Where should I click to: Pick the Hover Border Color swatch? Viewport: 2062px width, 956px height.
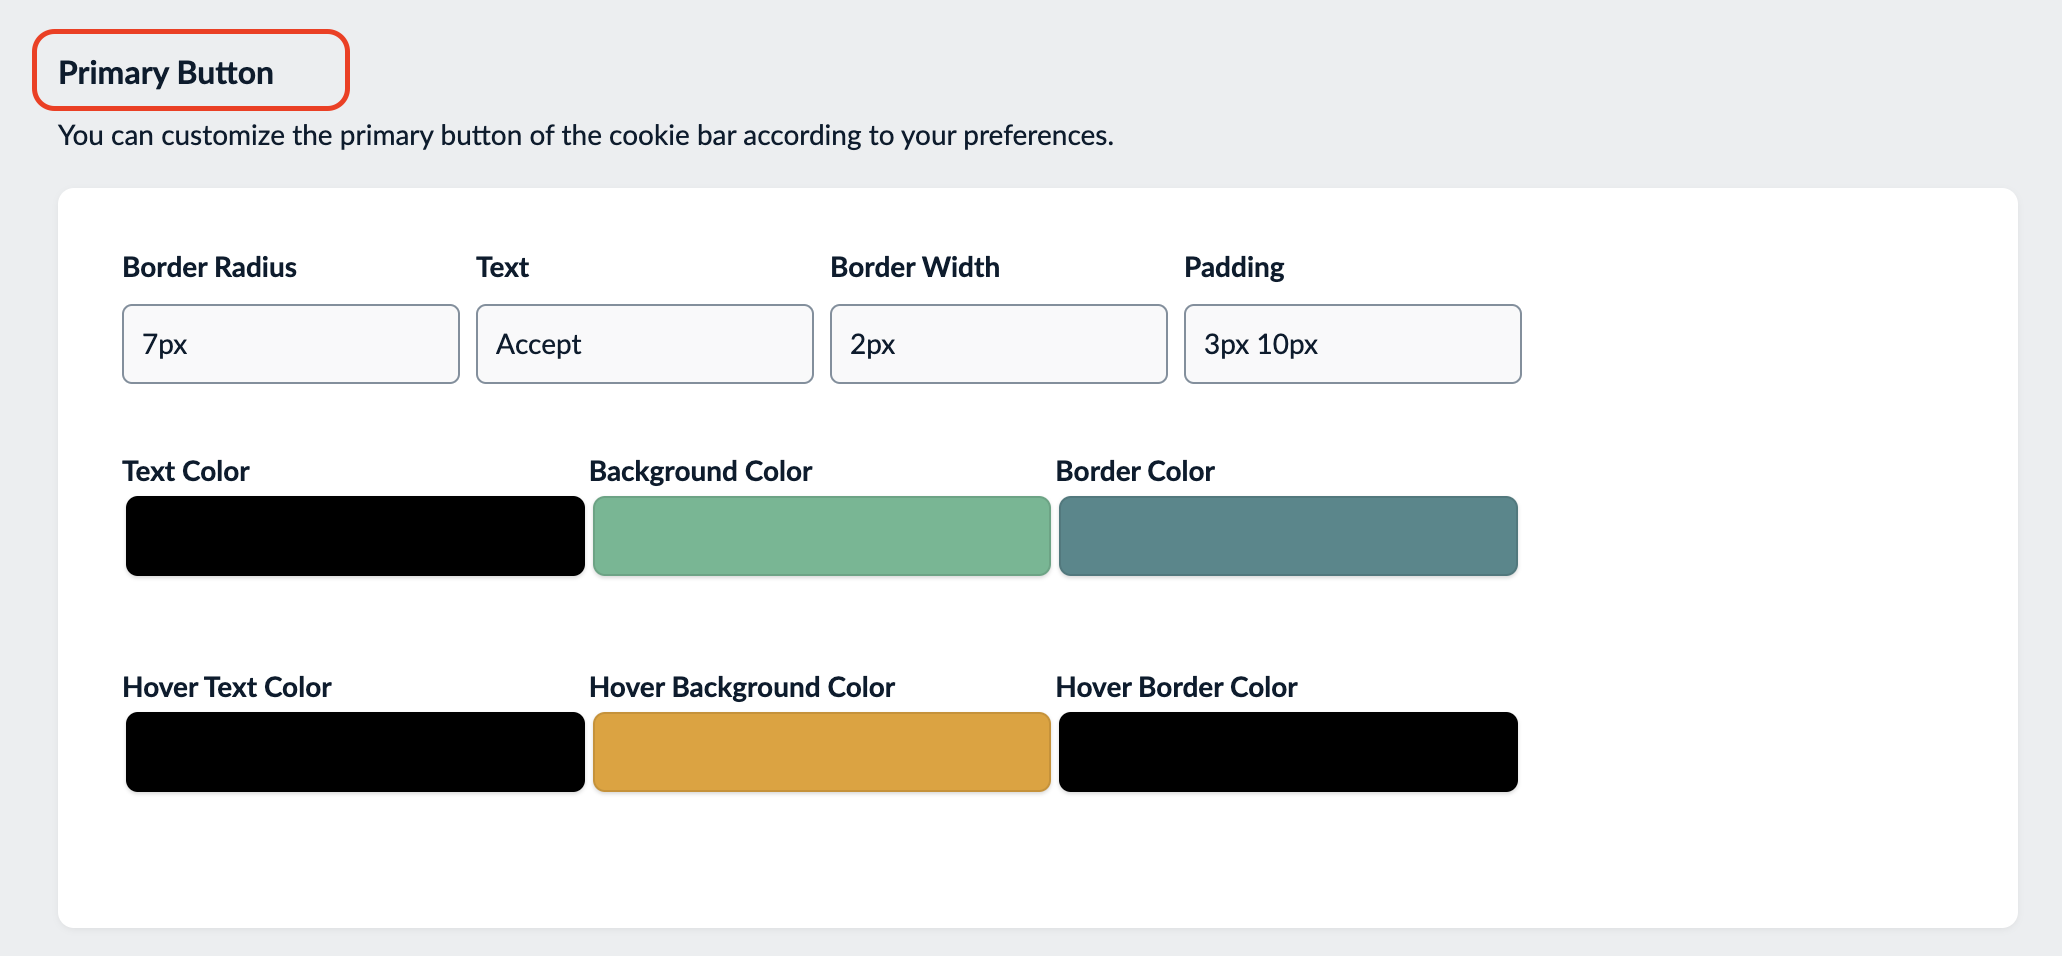click(1288, 752)
